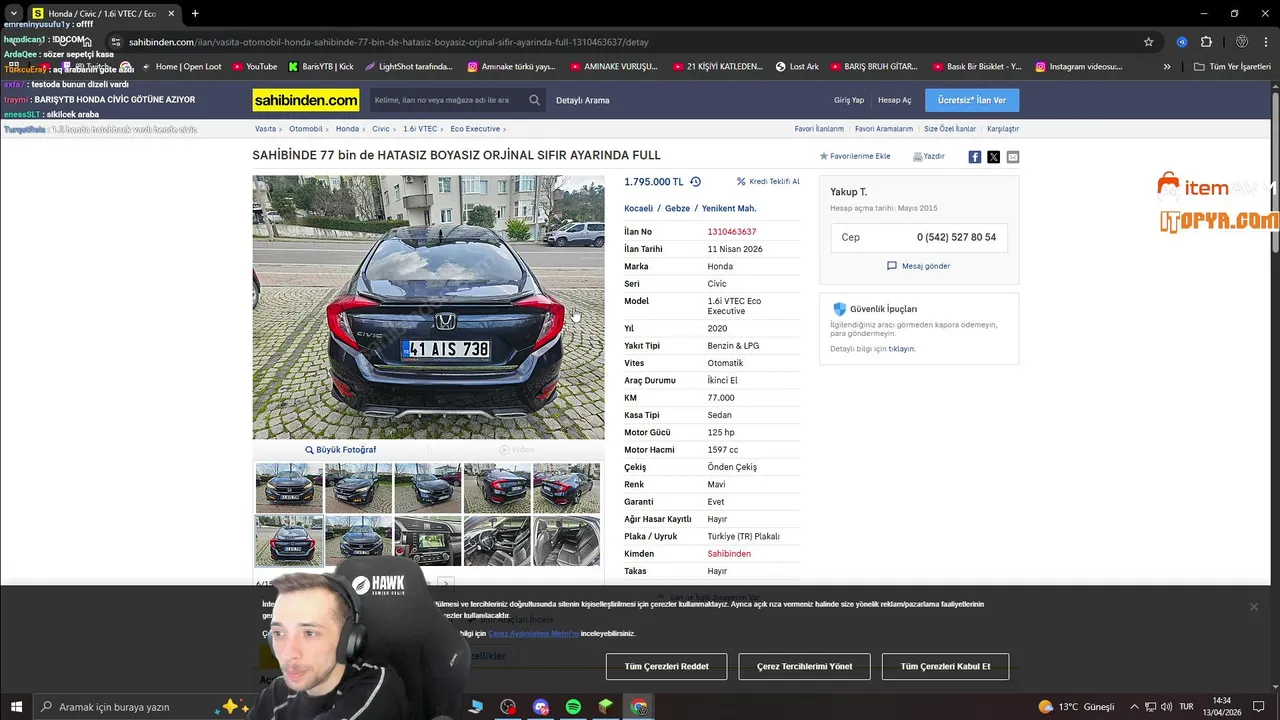This screenshot has height=720, width=1280.
Task: Open Spotify from the taskbar
Action: (573, 707)
